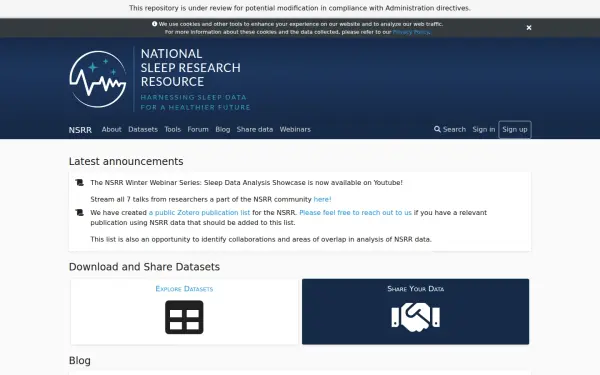Click the Search magnifier link
This screenshot has height=375, width=600.
(x=450, y=129)
